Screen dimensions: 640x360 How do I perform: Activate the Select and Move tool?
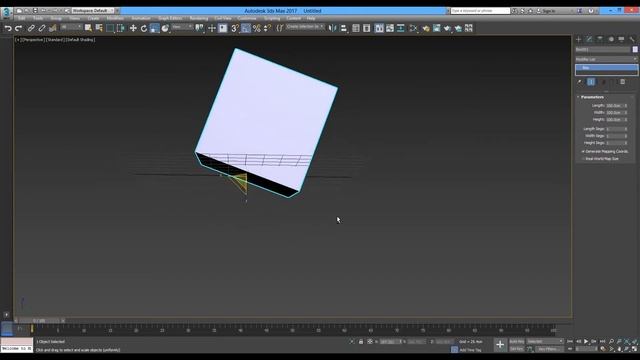pyautogui.click(x=133, y=28)
